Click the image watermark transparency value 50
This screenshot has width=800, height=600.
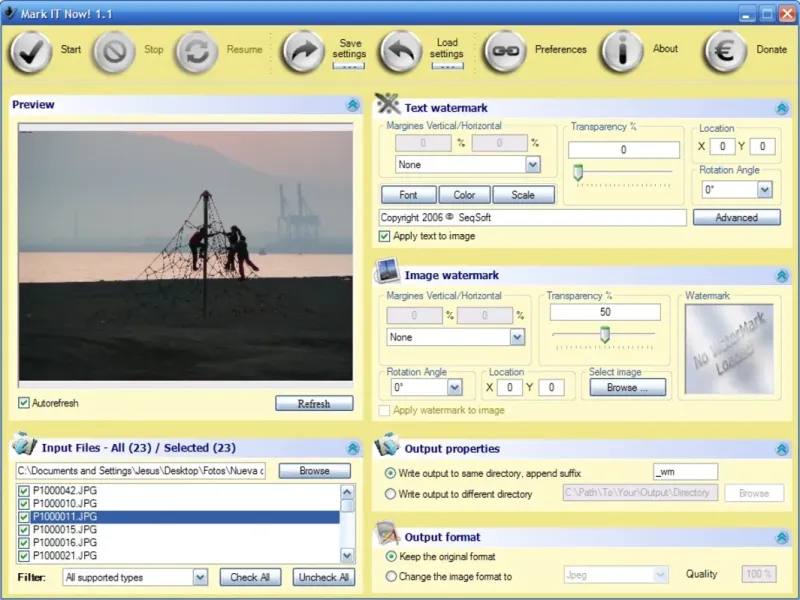tap(605, 312)
